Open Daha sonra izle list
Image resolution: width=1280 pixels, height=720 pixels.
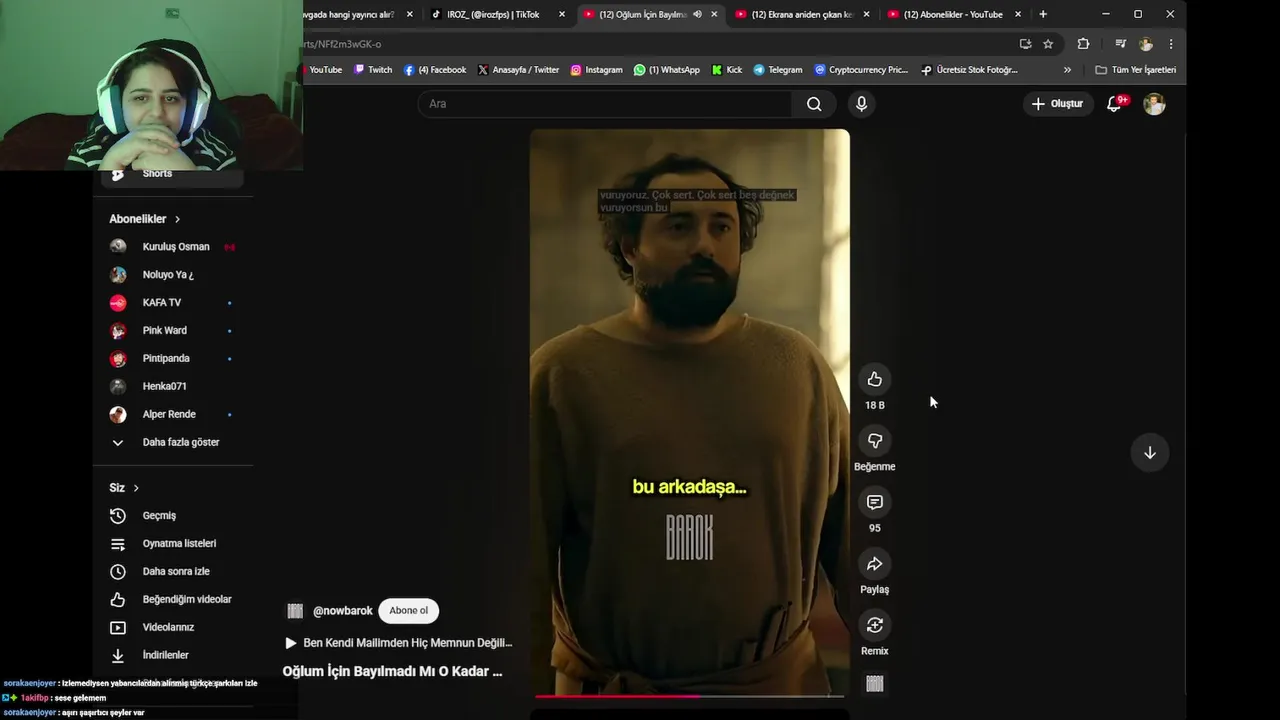175,572
